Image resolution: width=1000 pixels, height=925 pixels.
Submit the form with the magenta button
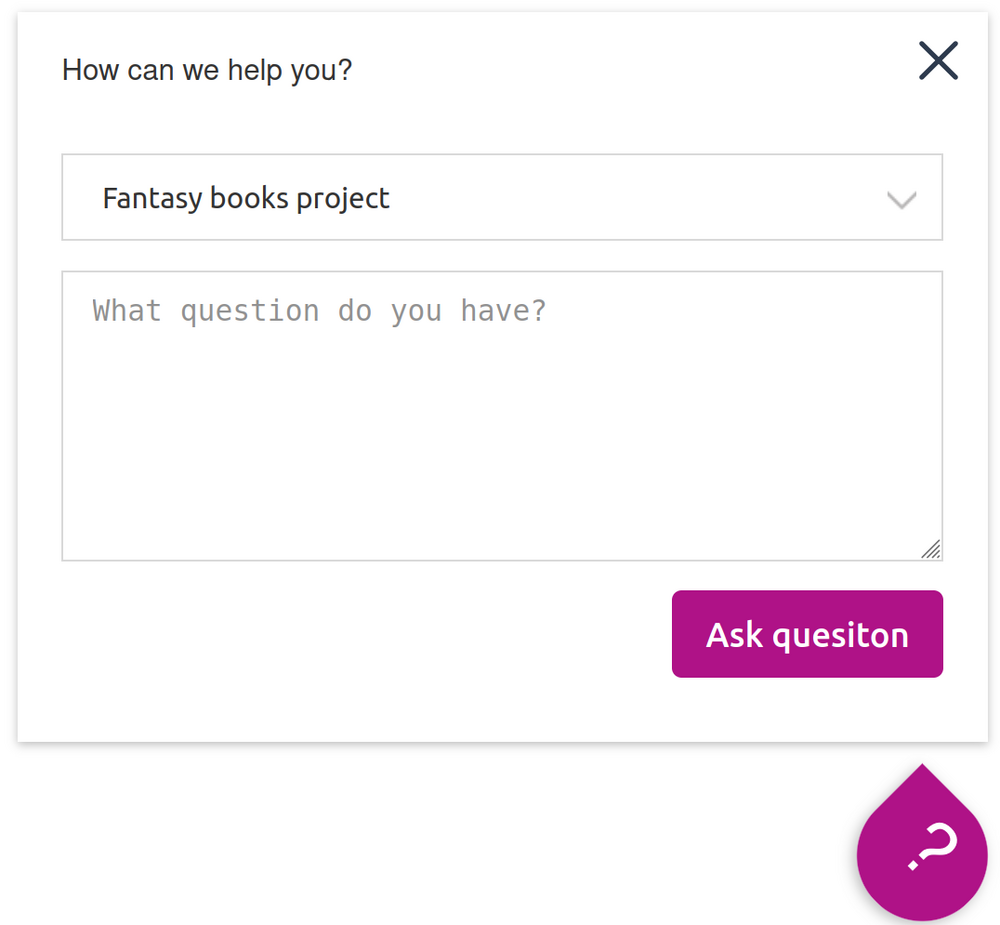(x=807, y=634)
